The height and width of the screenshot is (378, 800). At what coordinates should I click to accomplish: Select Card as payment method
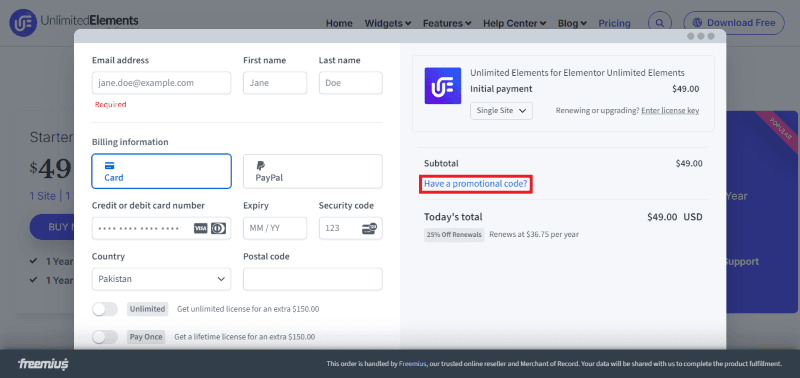pos(161,171)
